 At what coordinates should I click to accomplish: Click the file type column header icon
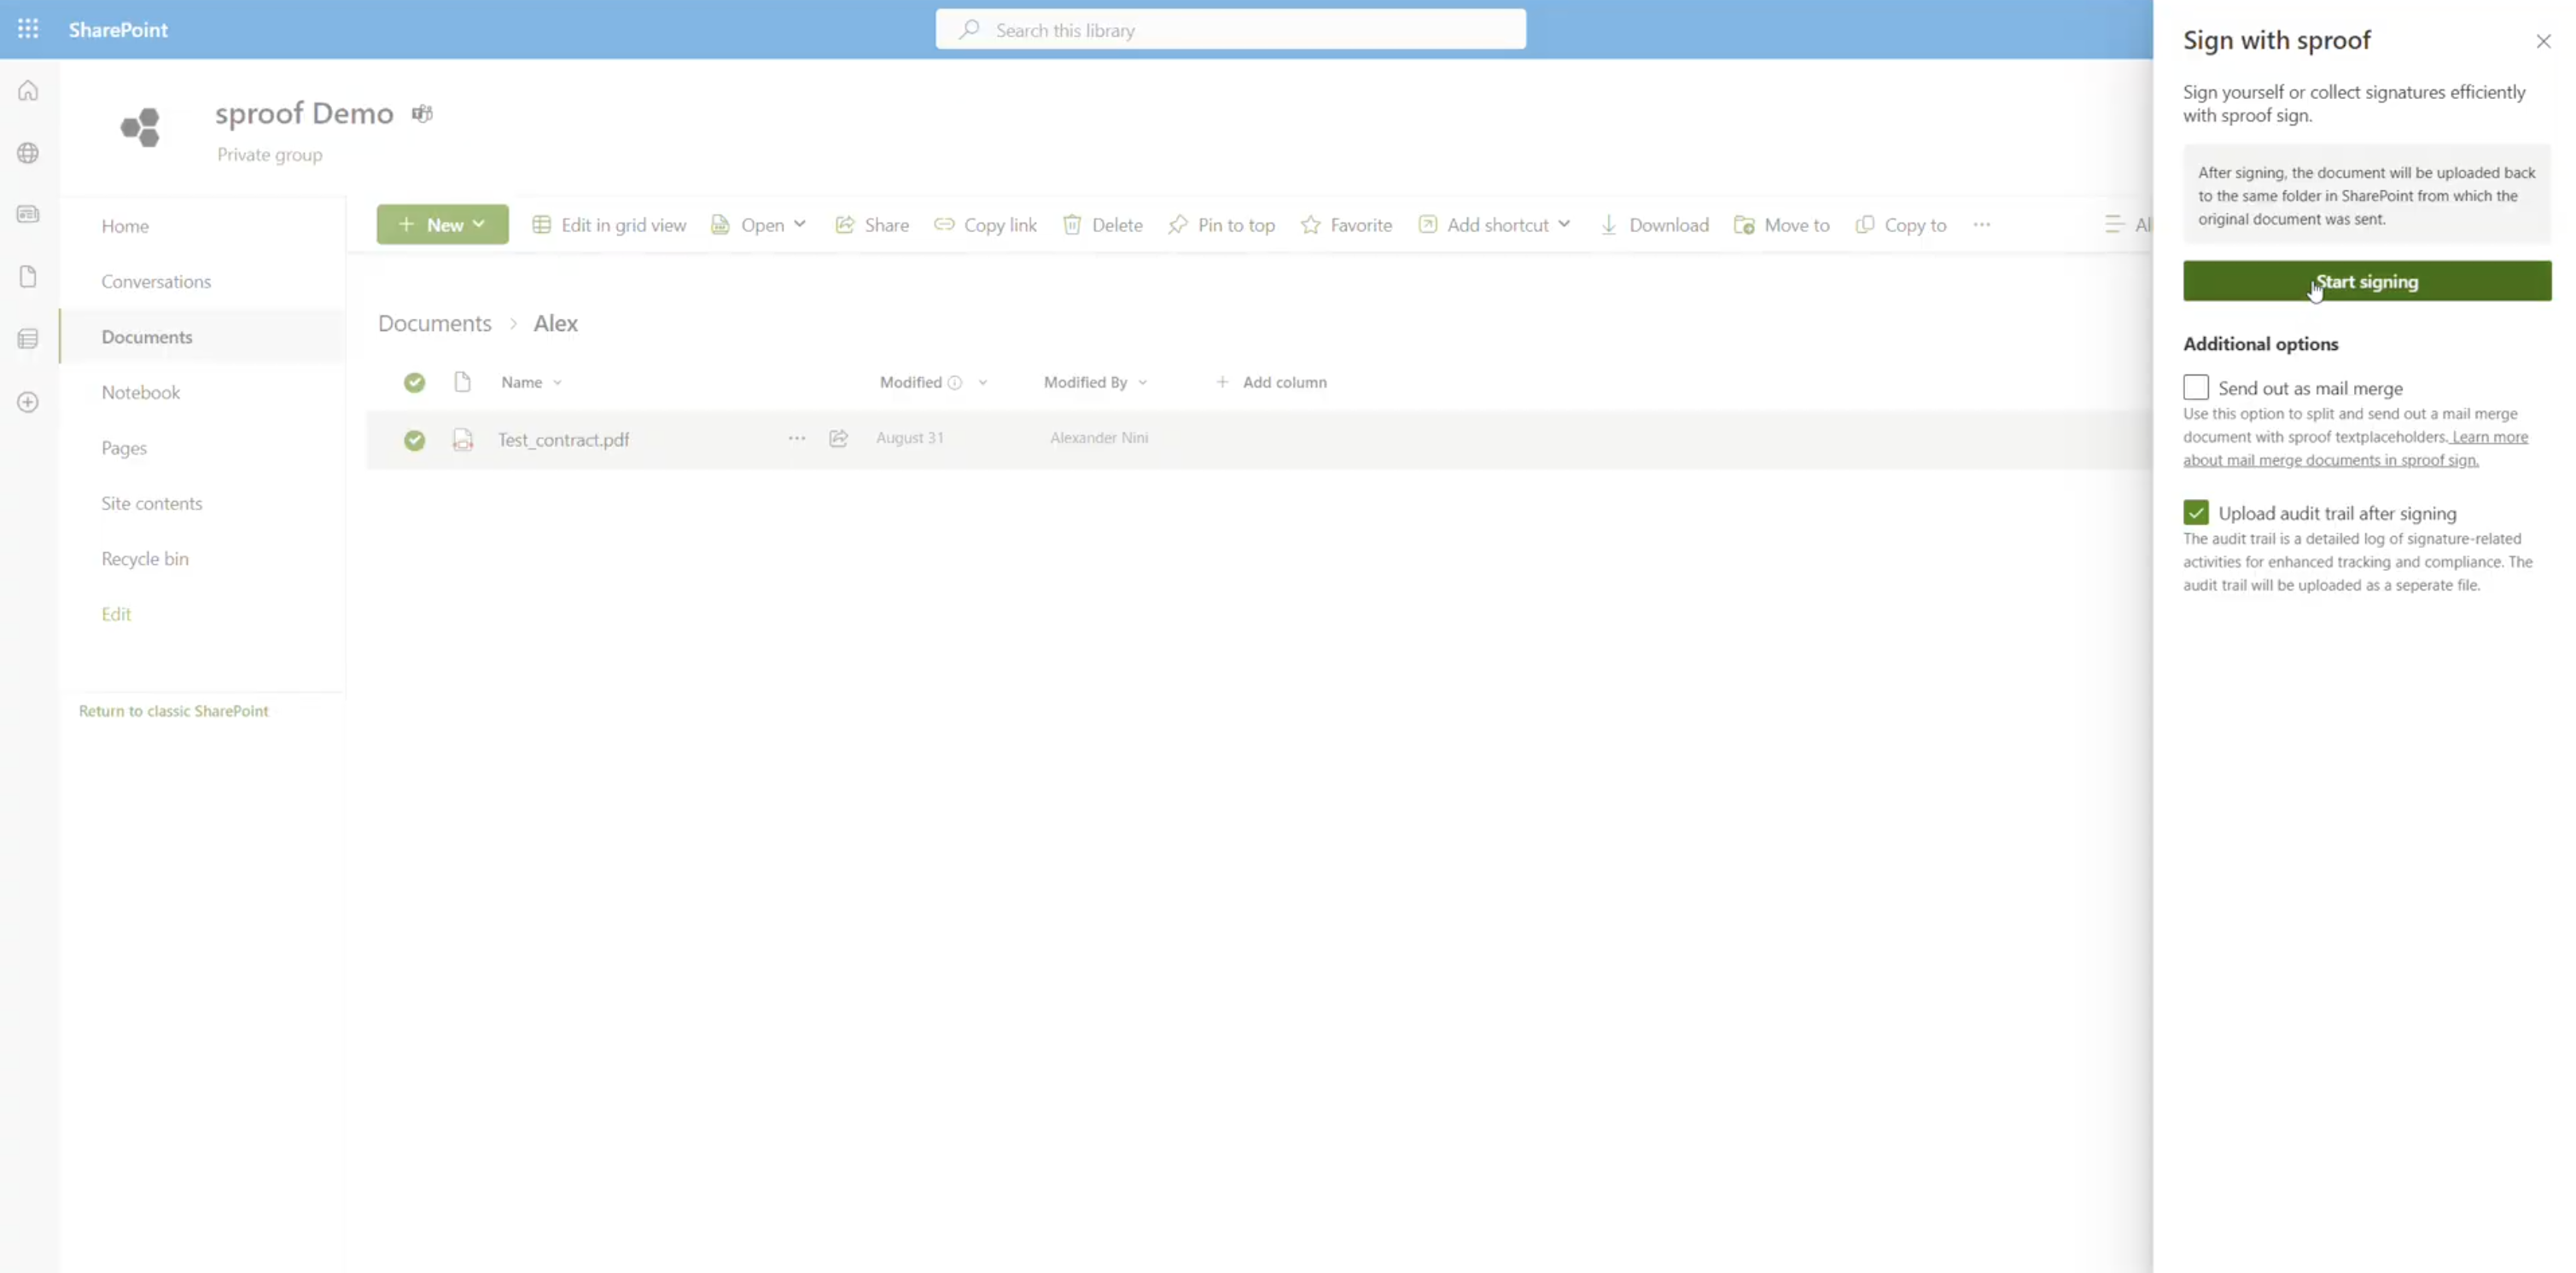click(462, 382)
